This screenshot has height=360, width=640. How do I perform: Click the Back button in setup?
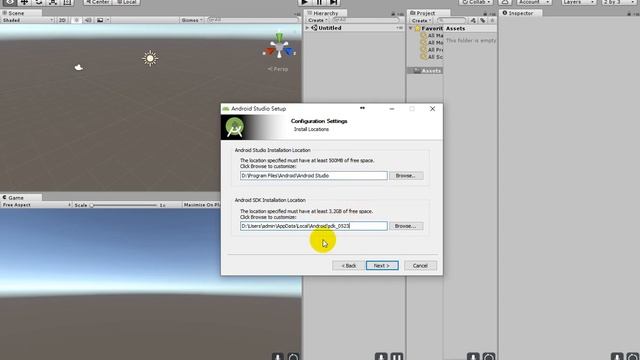[x=348, y=266]
